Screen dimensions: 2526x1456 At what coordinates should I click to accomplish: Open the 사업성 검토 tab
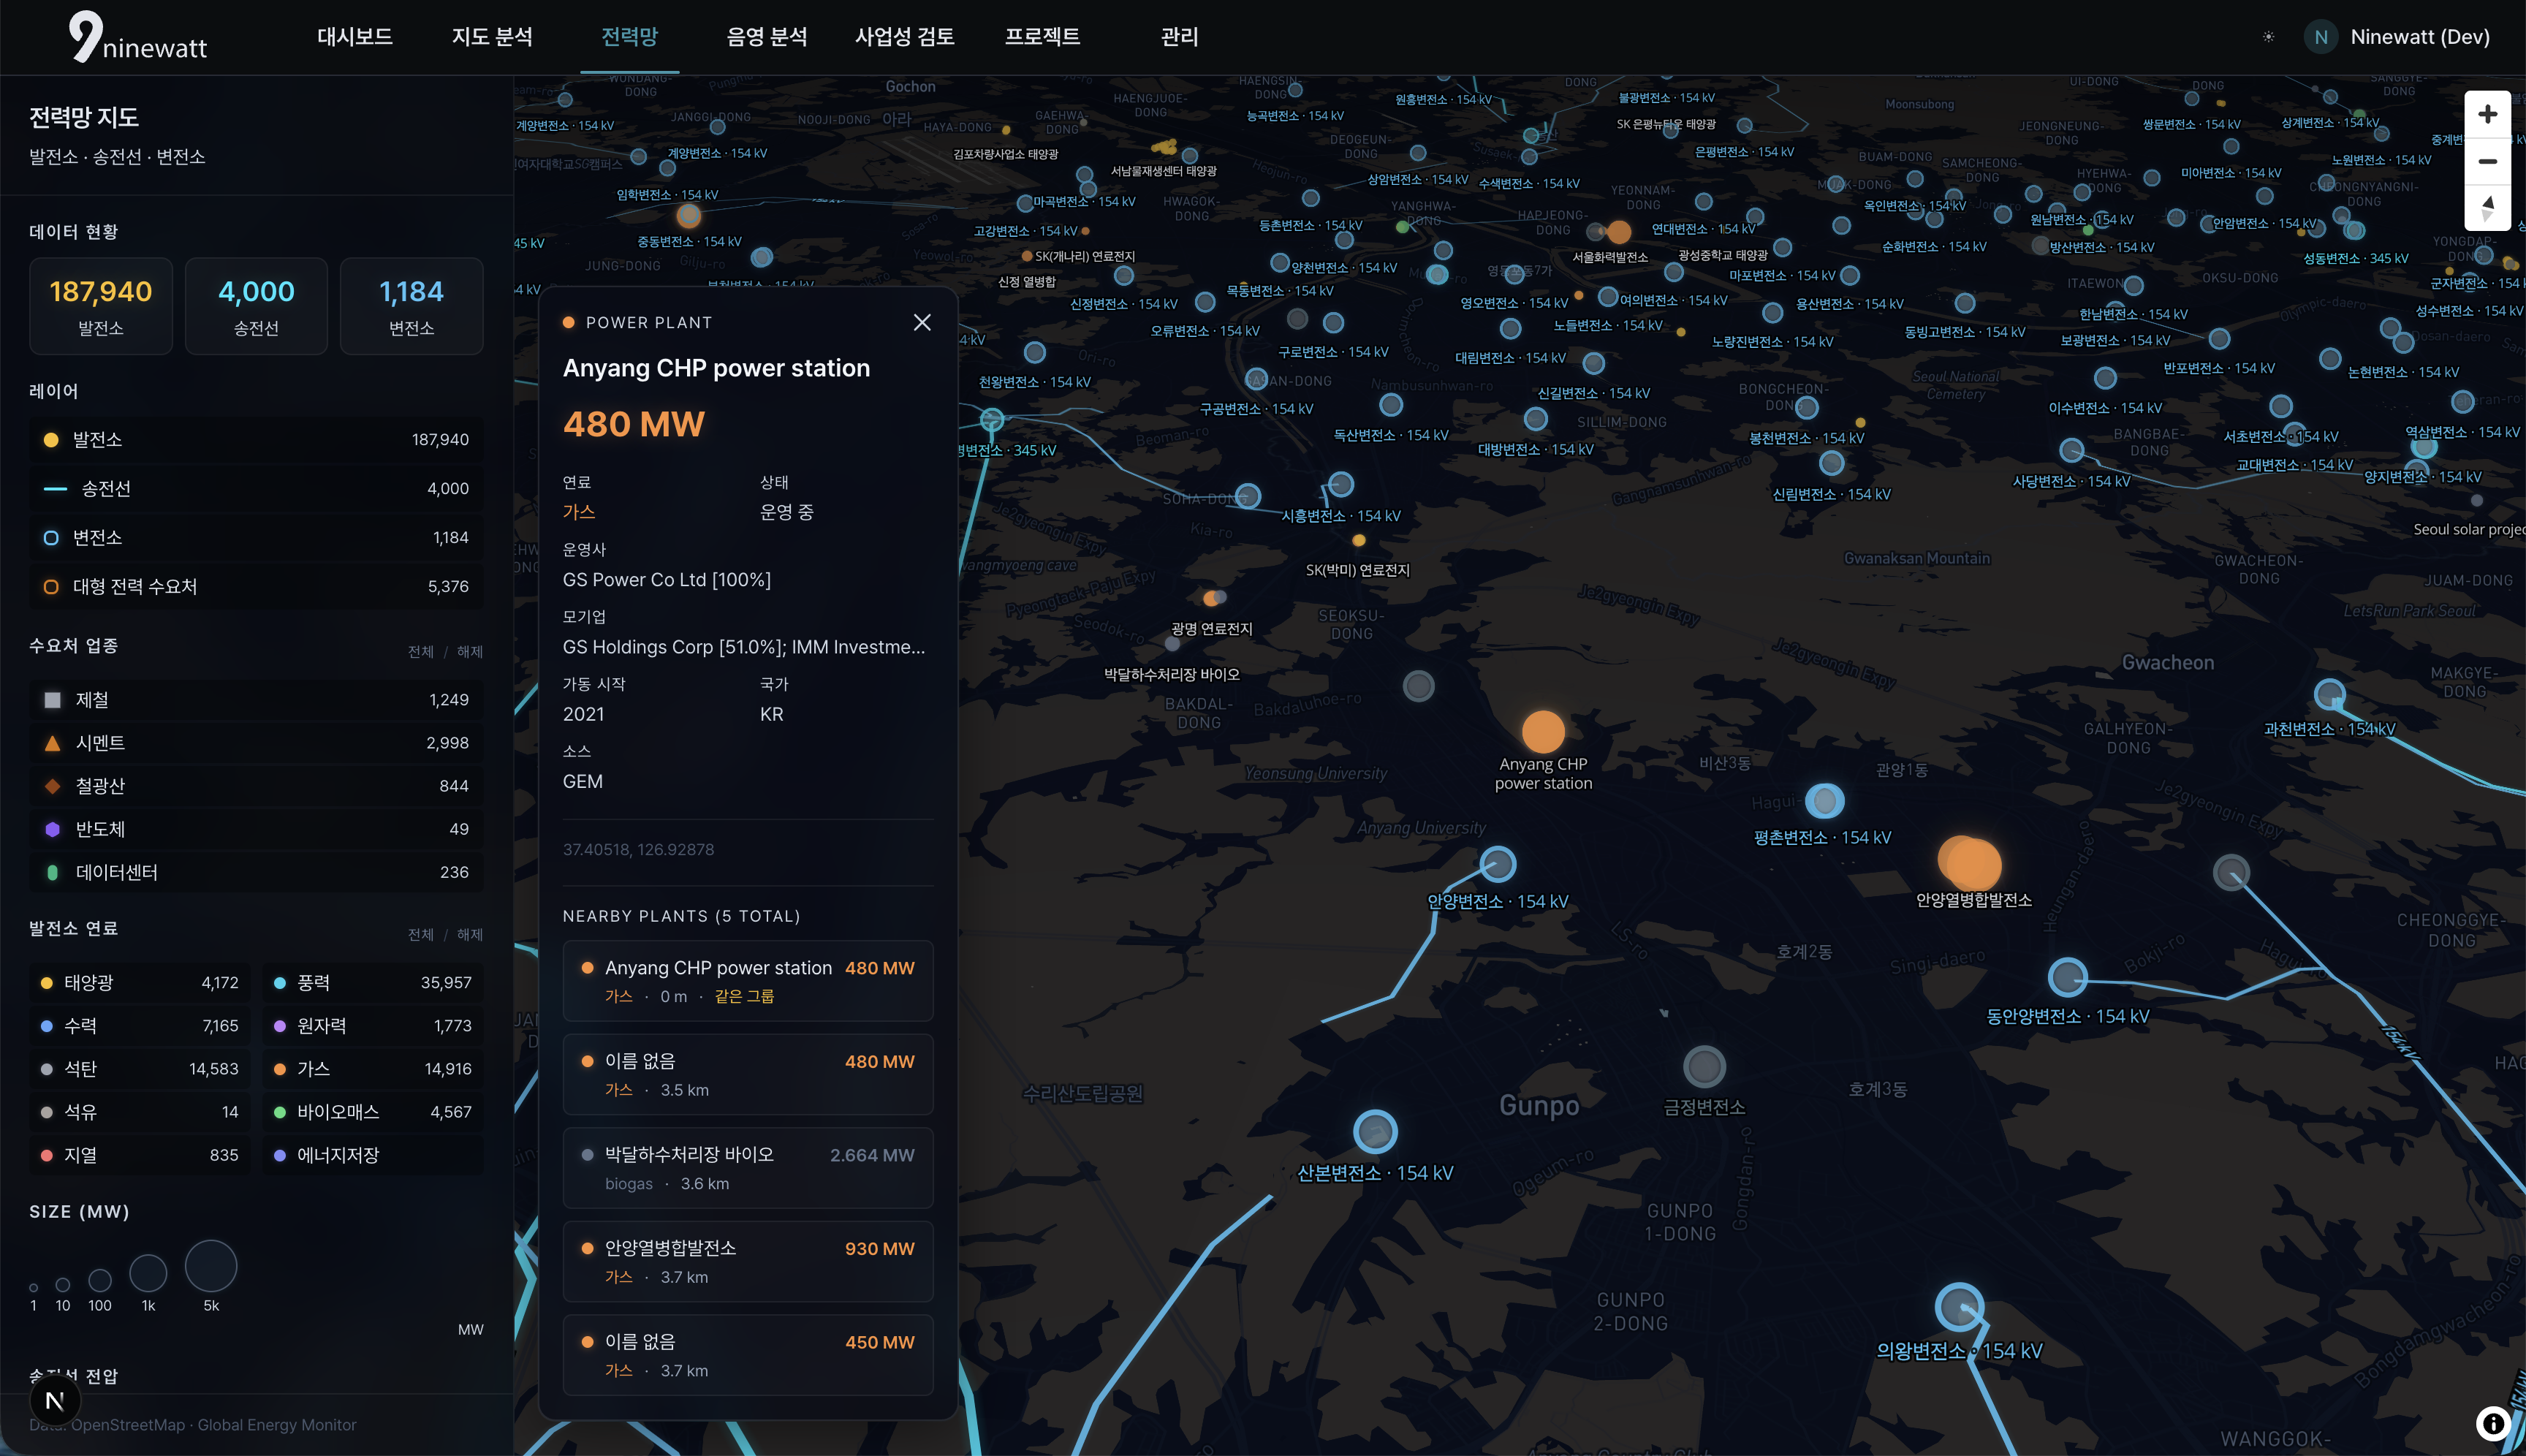coord(905,37)
